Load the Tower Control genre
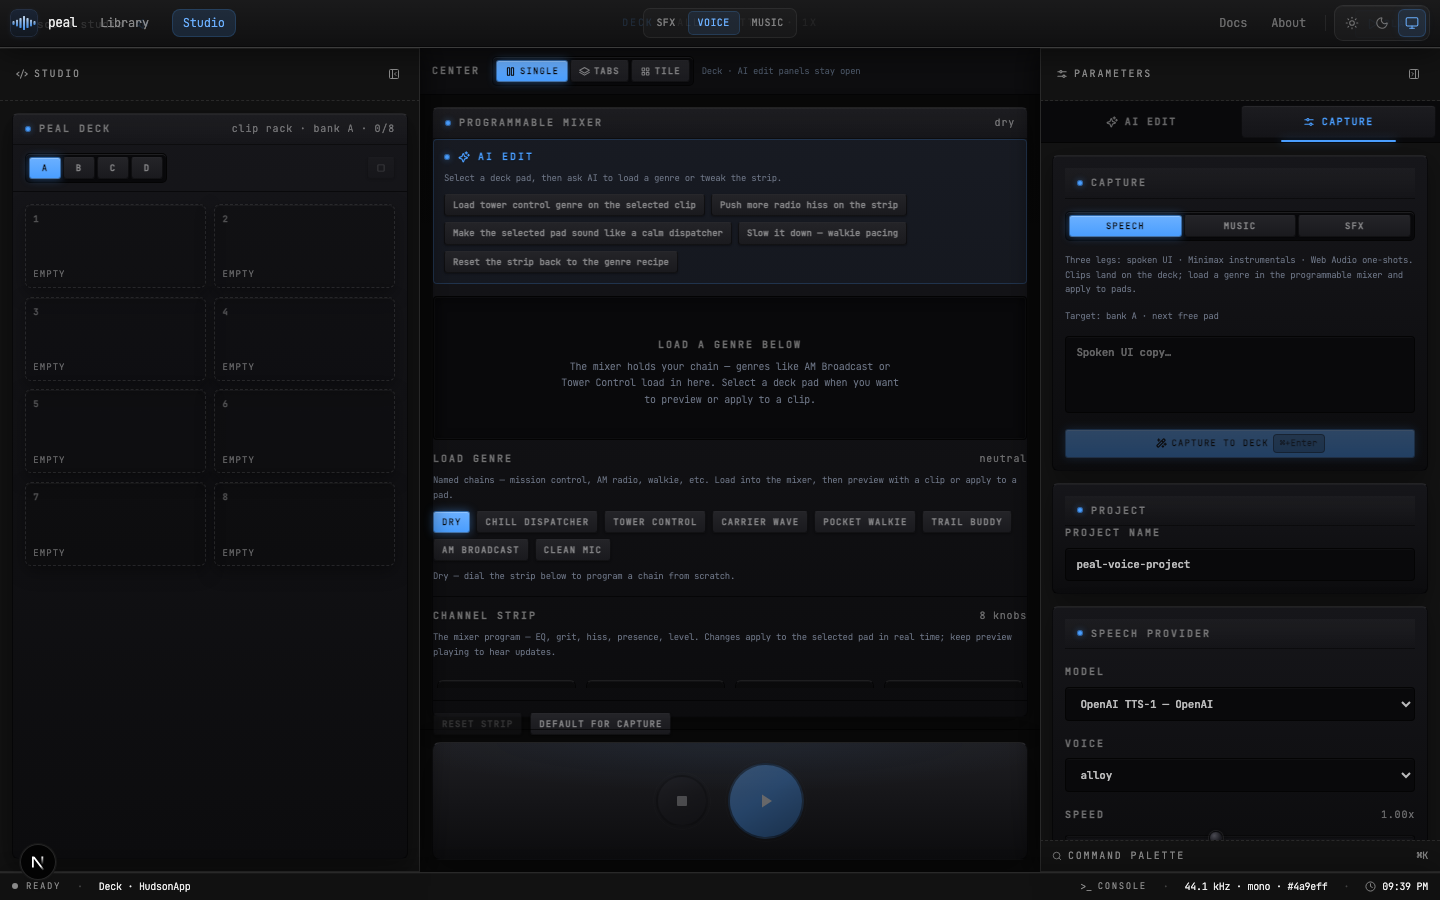Image resolution: width=1440 pixels, height=900 pixels. pyautogui.click(x=655, y=522)
